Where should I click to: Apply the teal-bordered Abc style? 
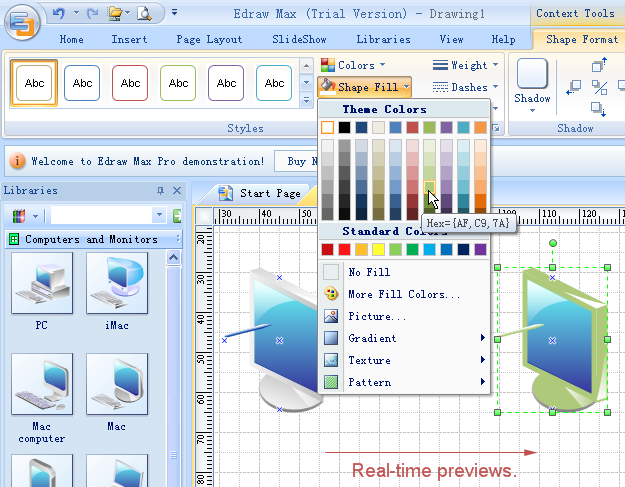point(274,83)
